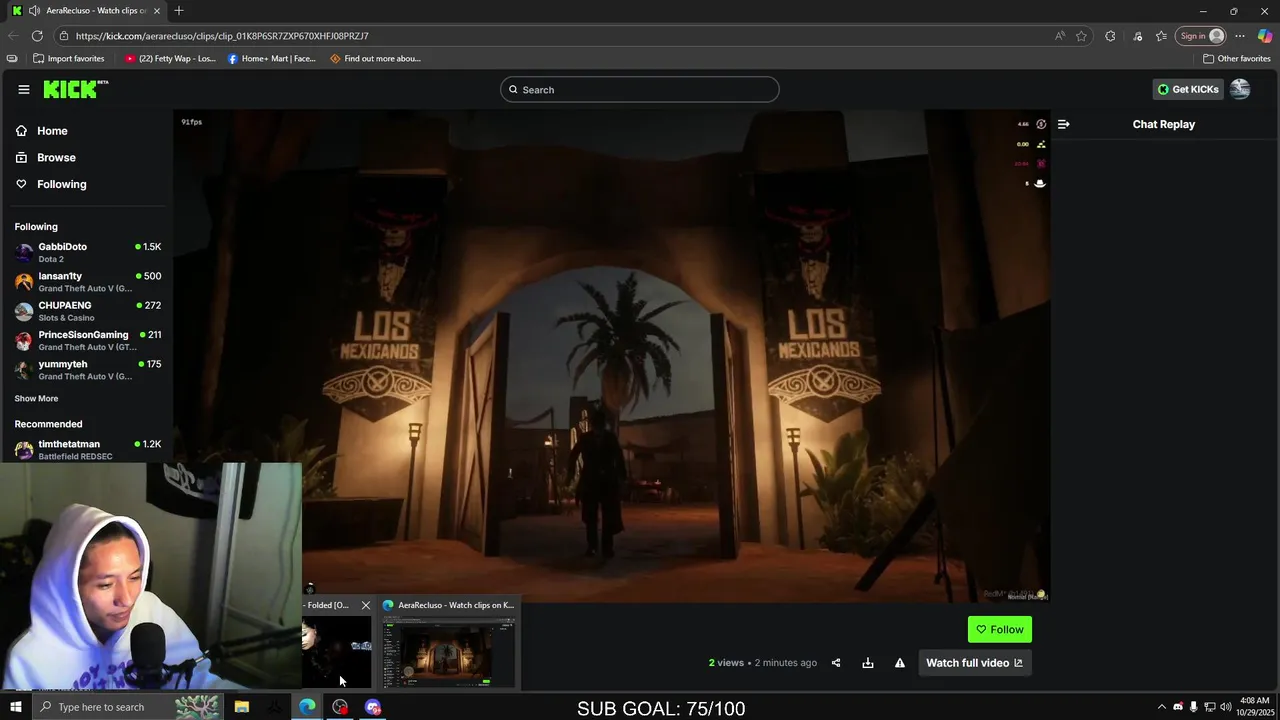Close the AeraRecluso browser tab
The width and height of the screenshot is (1280, 720).
tap(156, 11)
